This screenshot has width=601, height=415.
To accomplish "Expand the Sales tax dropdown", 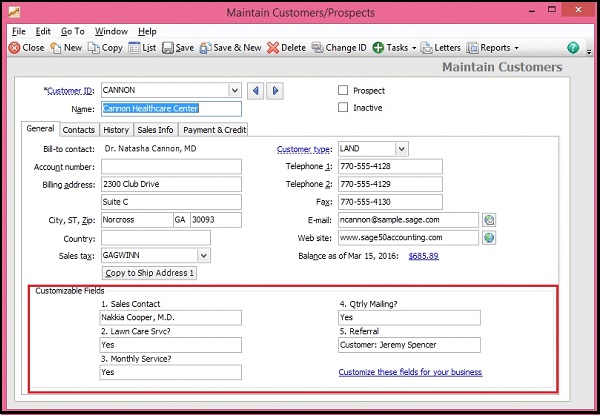I will [204, 255].
